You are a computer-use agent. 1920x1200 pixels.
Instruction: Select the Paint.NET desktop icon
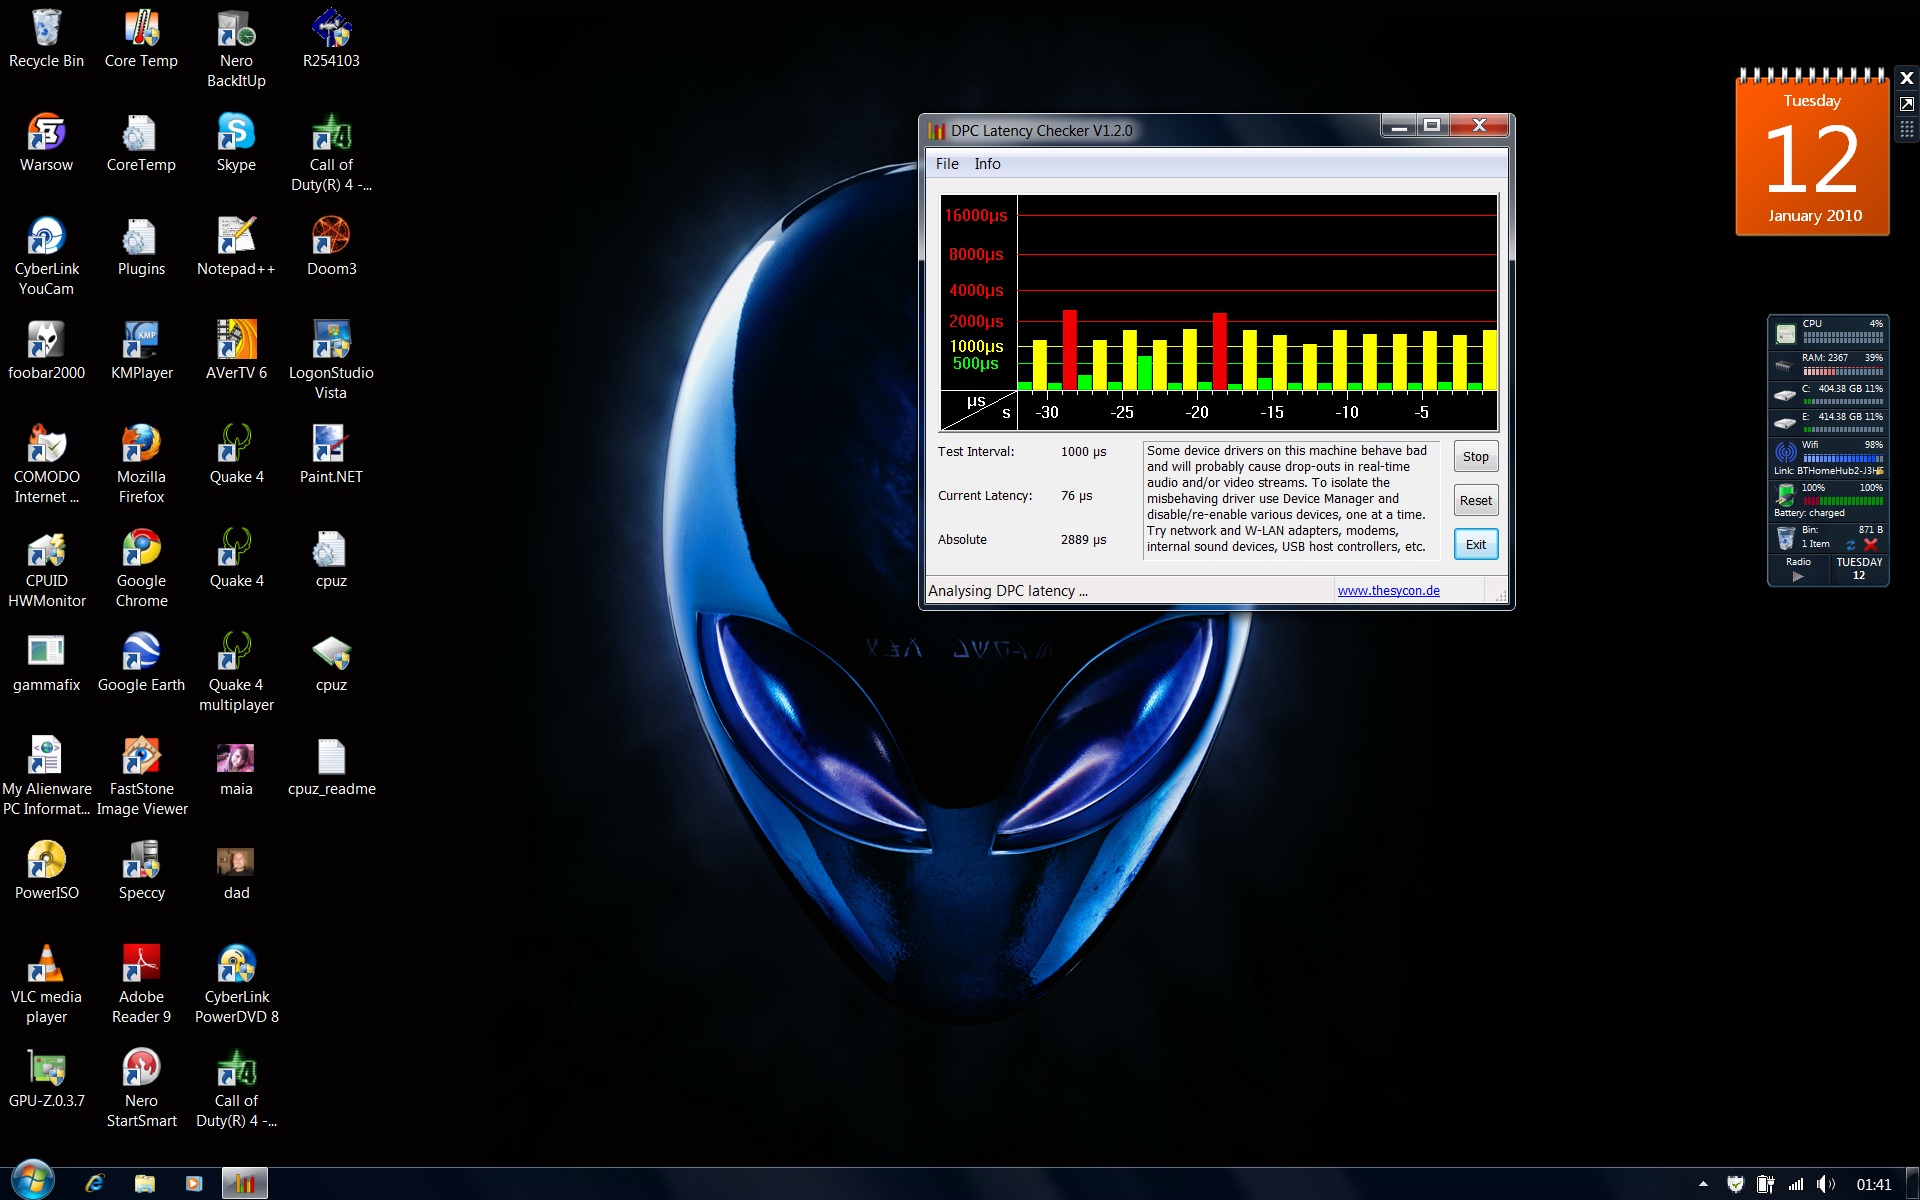(x=331, y=456)
